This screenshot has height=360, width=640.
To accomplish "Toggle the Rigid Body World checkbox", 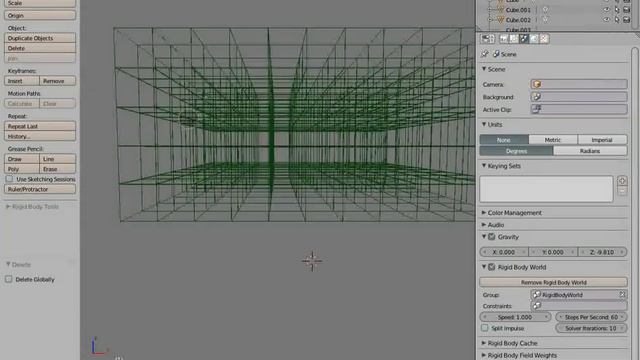I will [492, 267].
